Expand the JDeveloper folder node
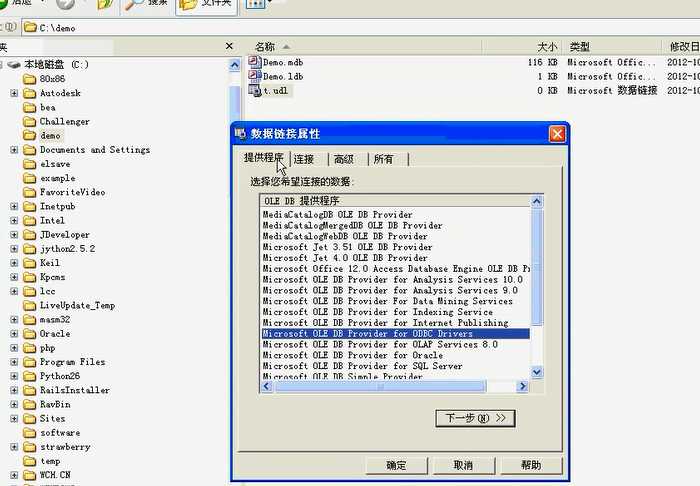Viewport: 700px width, 486px height. [14, 235]
